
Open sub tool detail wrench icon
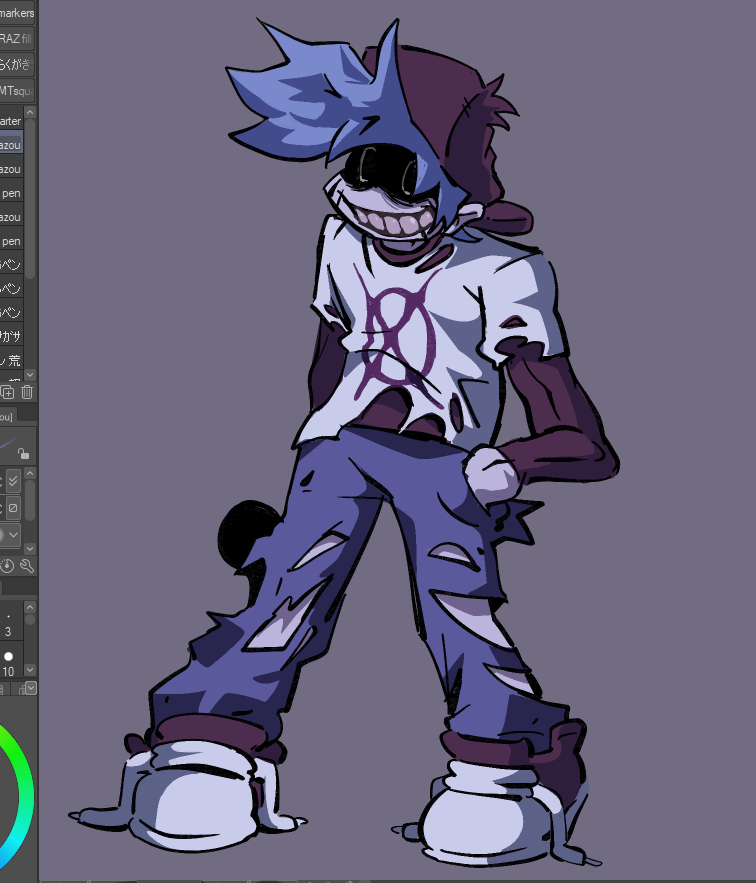point(27,566)
